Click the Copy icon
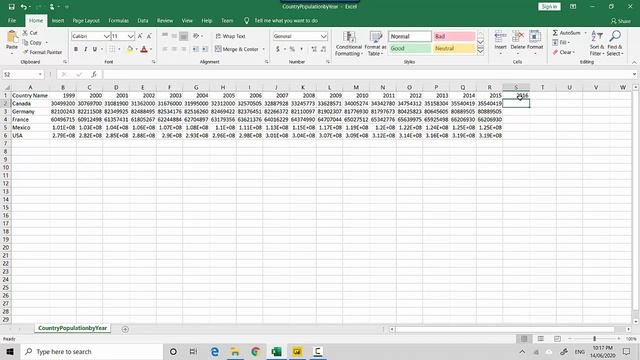The image size is (640, 360). click(x=25, y=42)
